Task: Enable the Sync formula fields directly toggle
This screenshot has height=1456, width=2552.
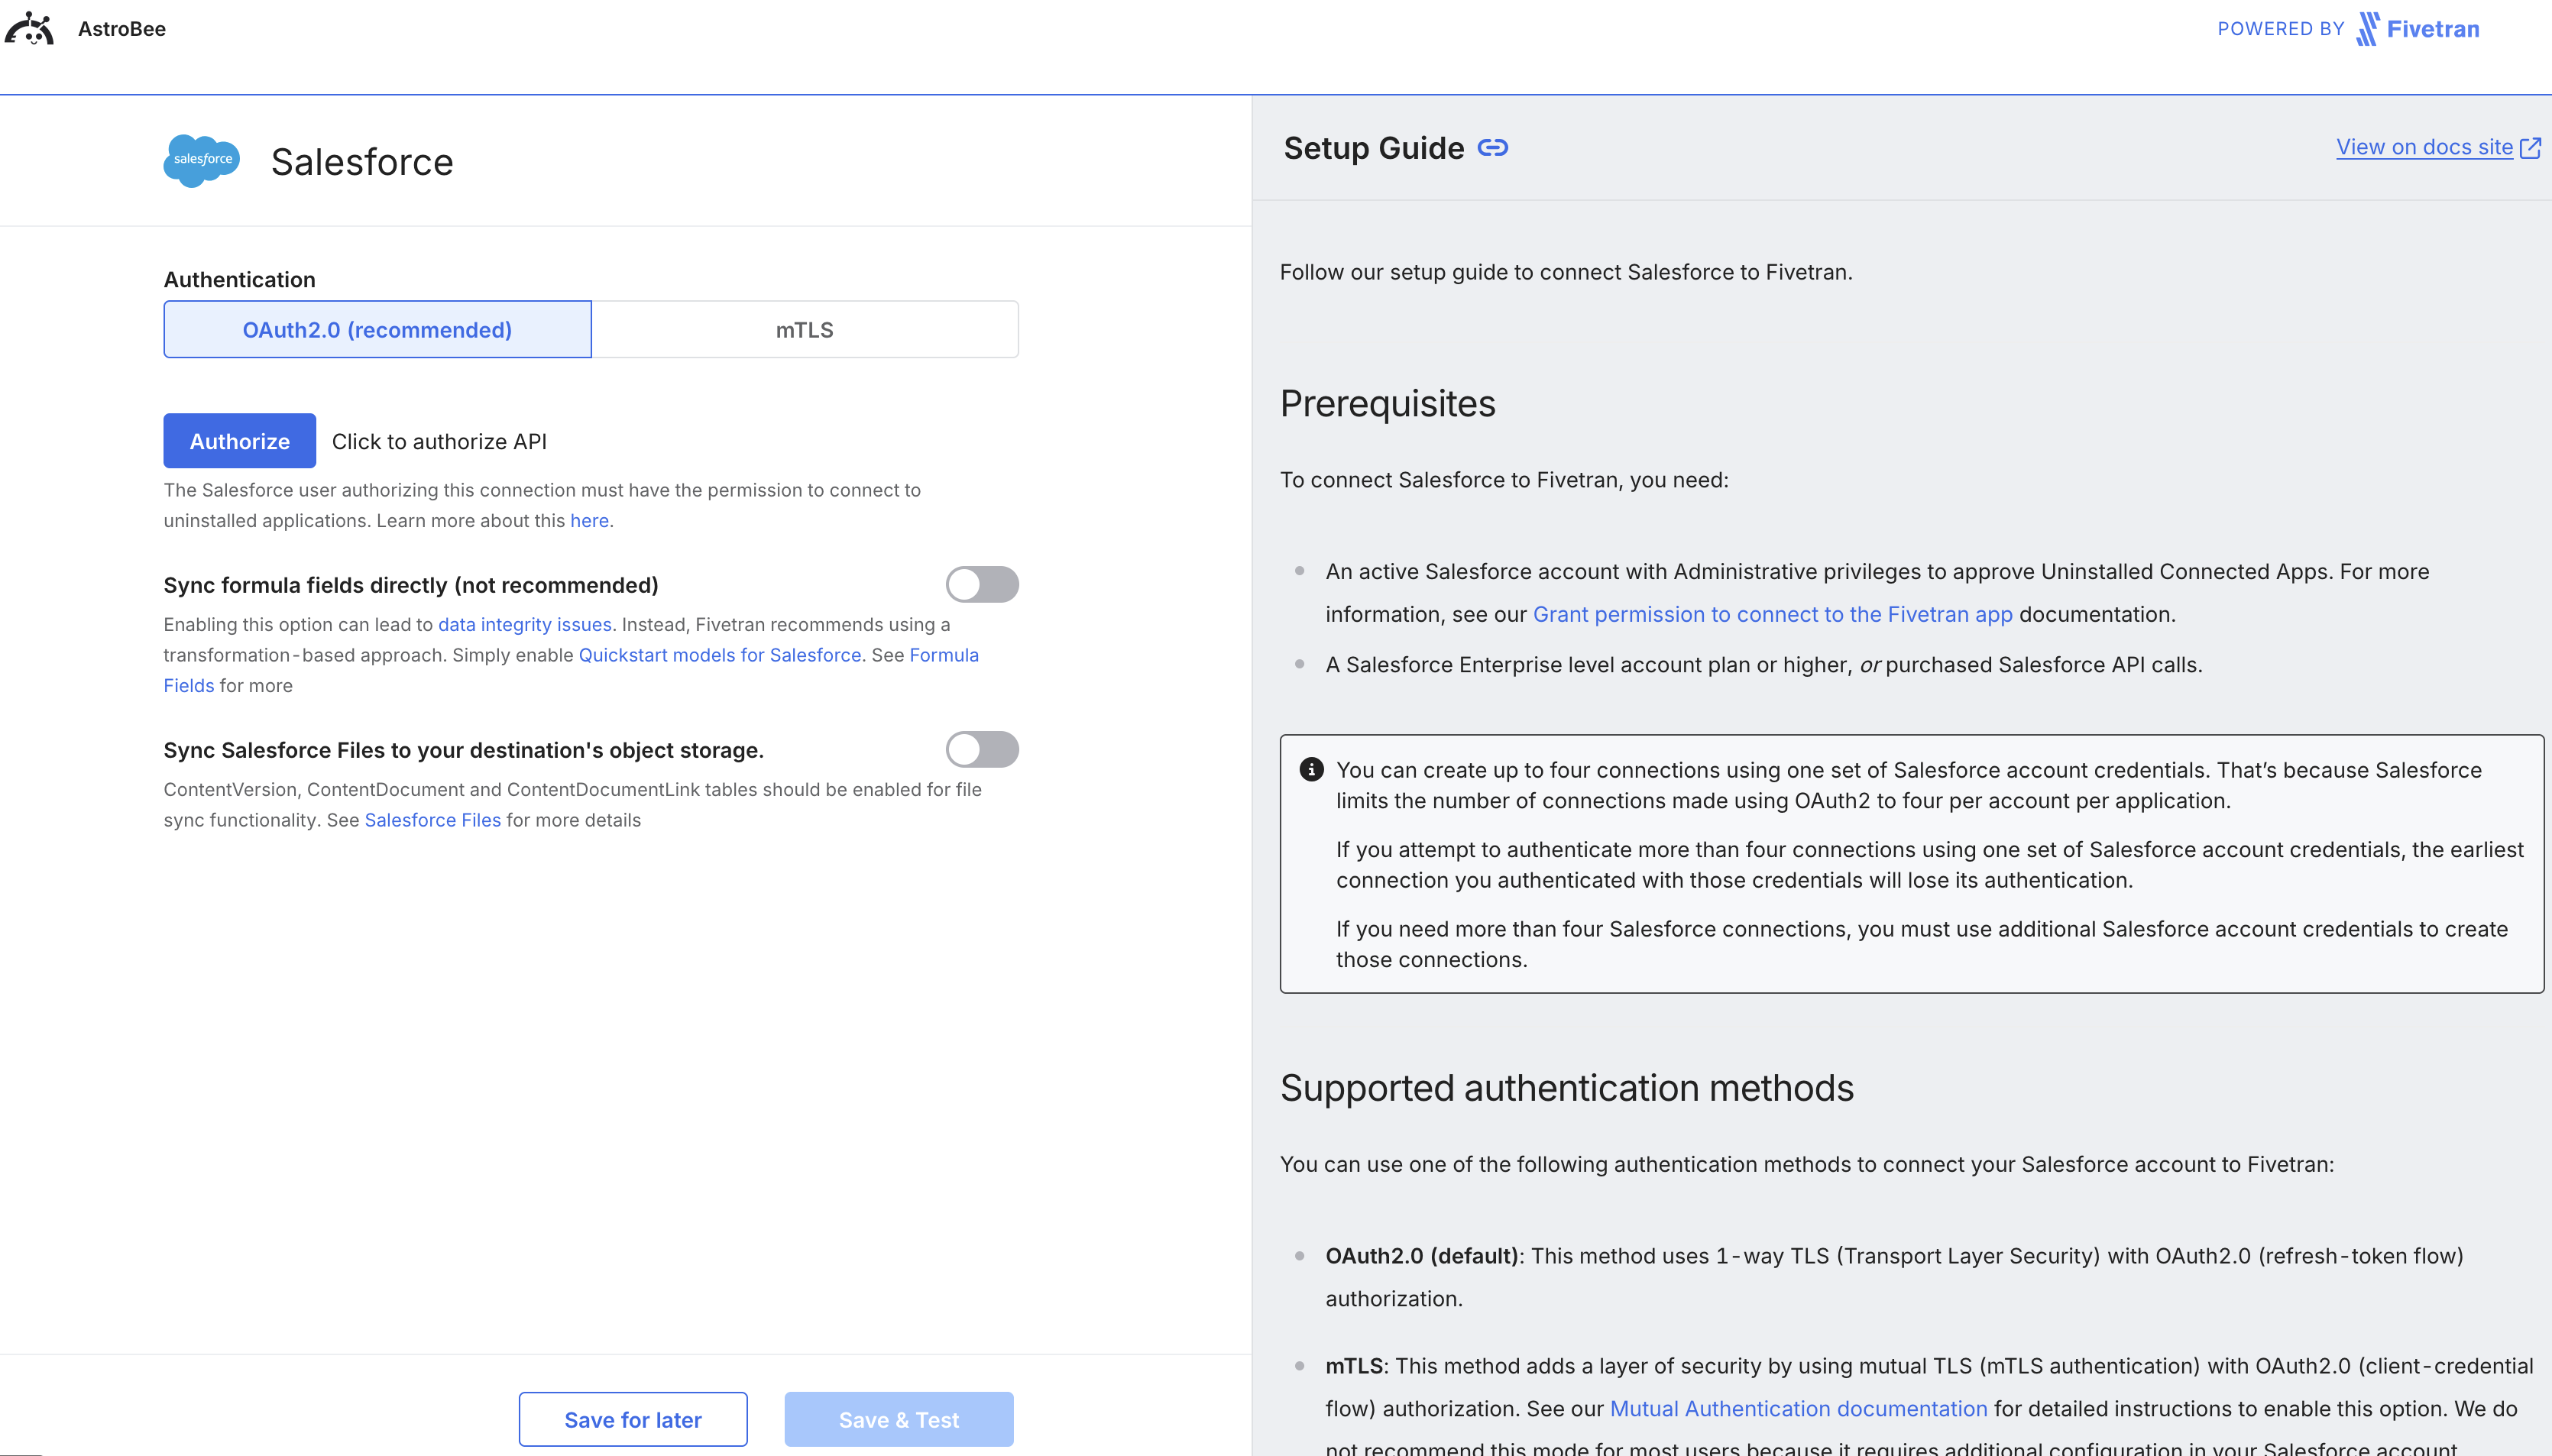Action: 982,584
